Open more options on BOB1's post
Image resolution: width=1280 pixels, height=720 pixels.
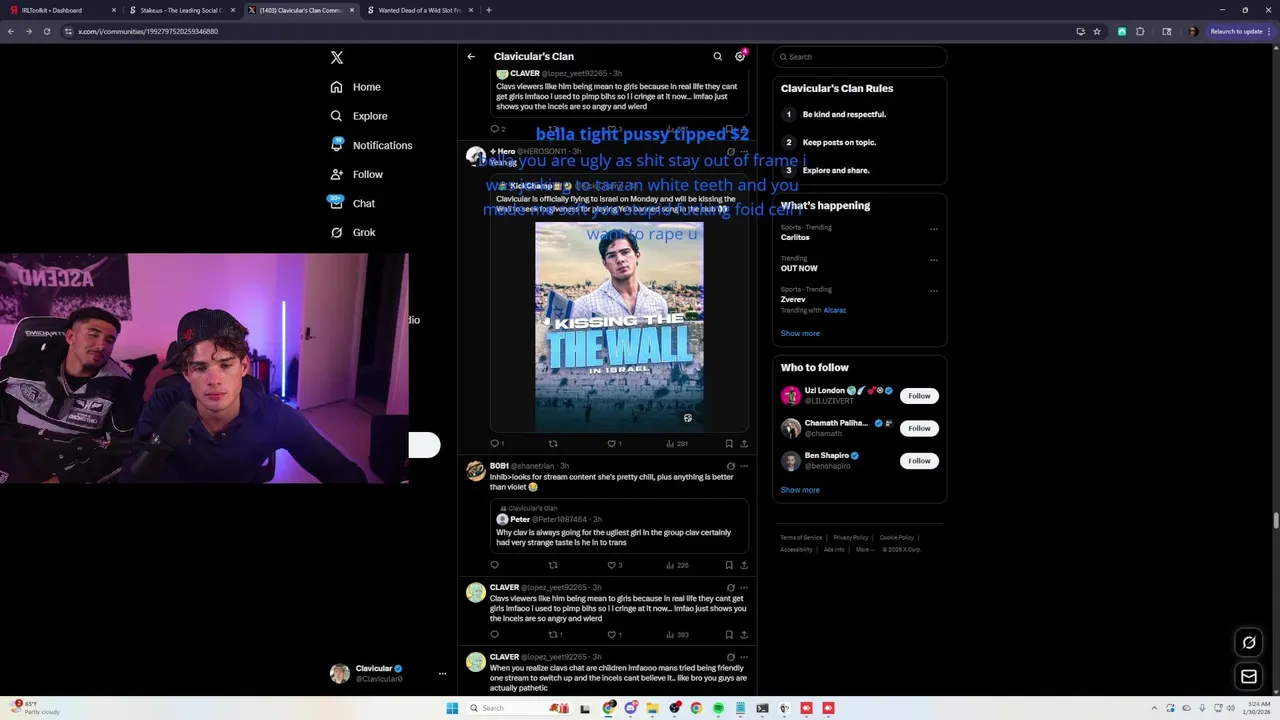(x=743, y=466)
